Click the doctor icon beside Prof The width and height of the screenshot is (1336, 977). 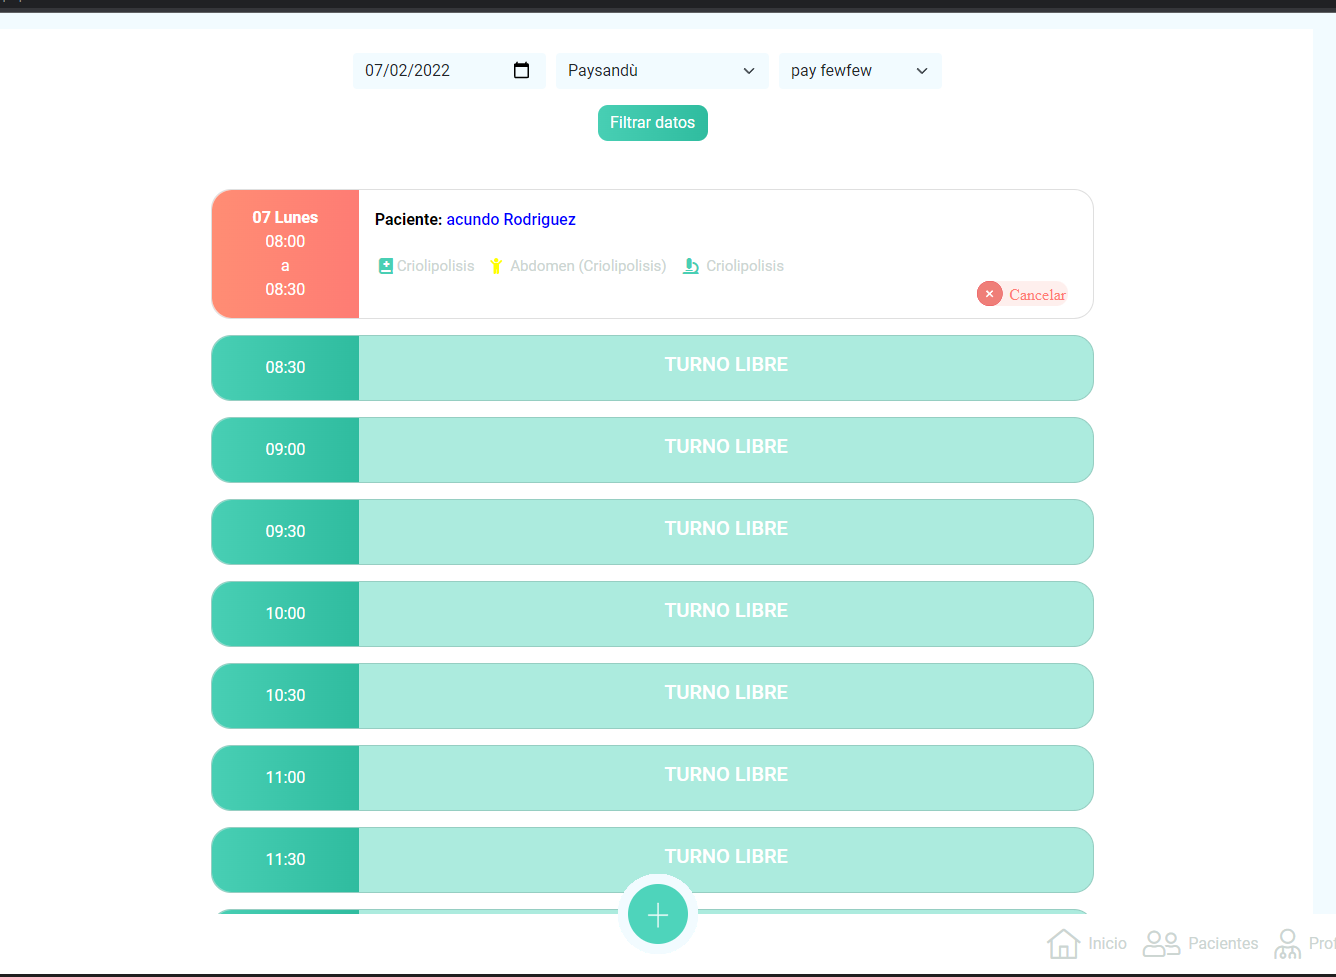(x=1288, y=943)
